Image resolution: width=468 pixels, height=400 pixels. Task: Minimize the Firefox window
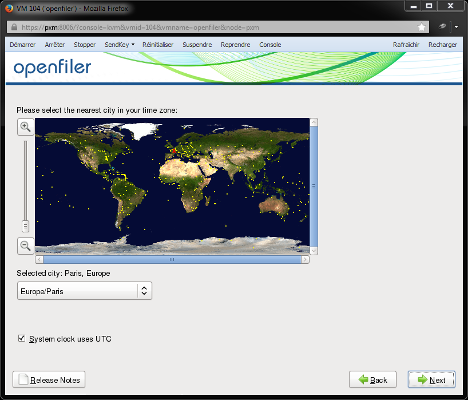414,6
